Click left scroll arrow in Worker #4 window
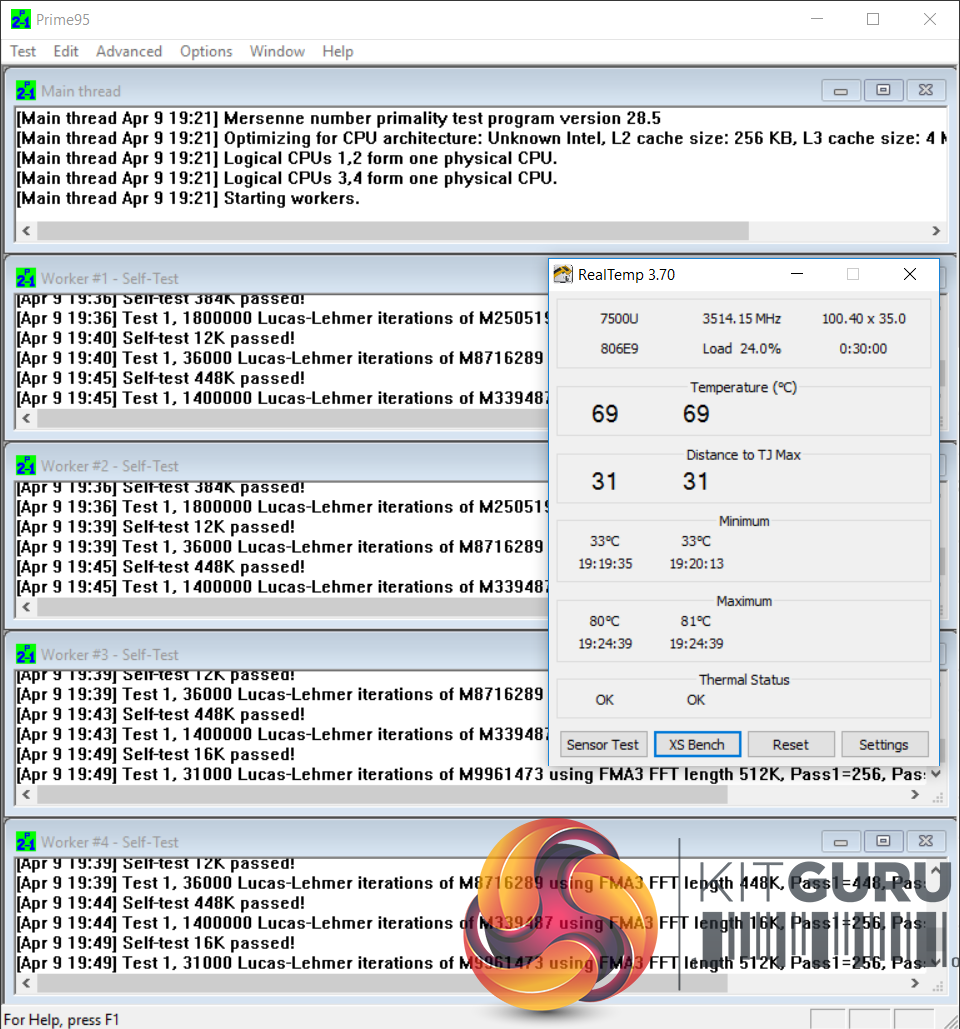Viewport: 960px width, 1029px height. pos(26,983)
